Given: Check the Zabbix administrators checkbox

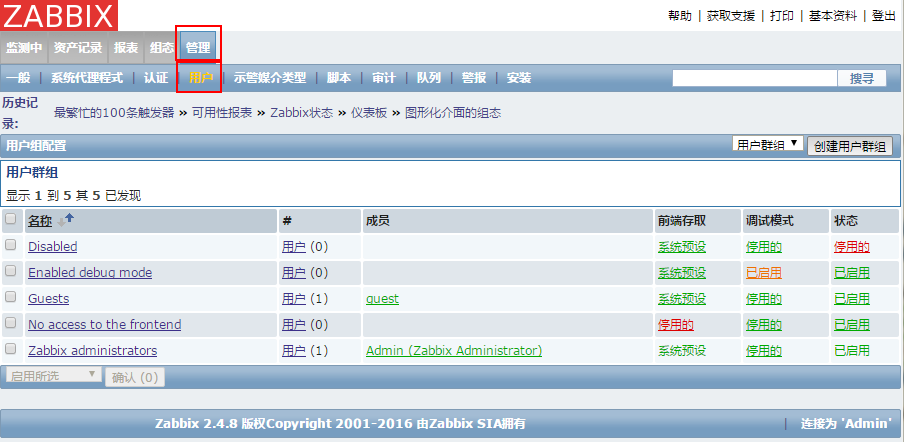Looking at the screenshot, I should pos(10,349).
